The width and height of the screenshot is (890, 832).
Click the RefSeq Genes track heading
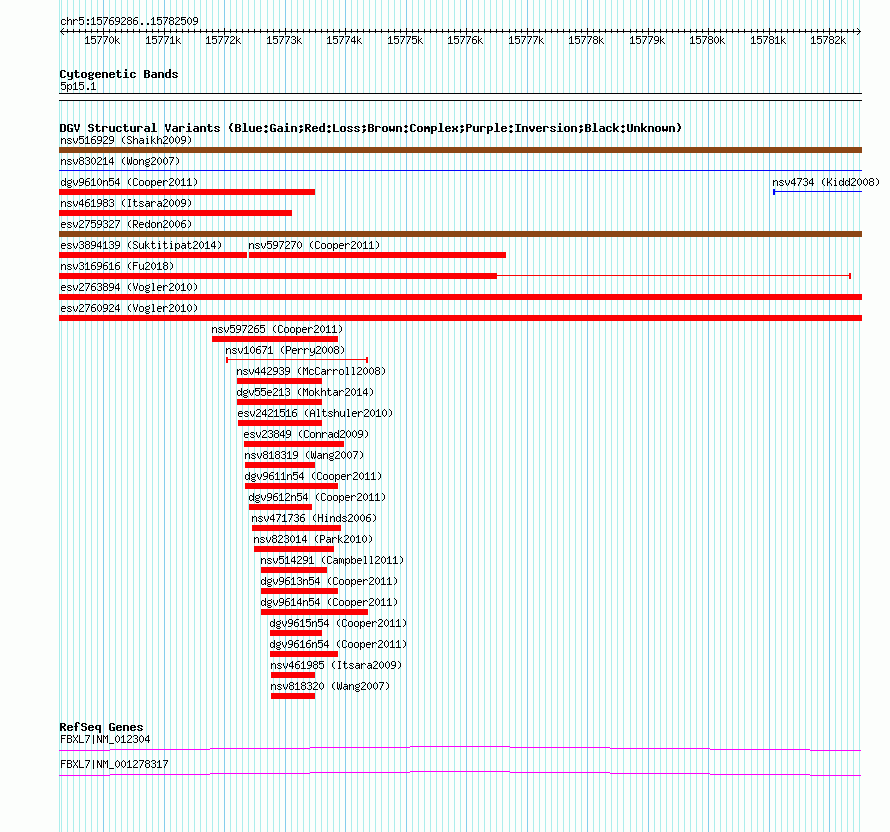click(102, 727)
